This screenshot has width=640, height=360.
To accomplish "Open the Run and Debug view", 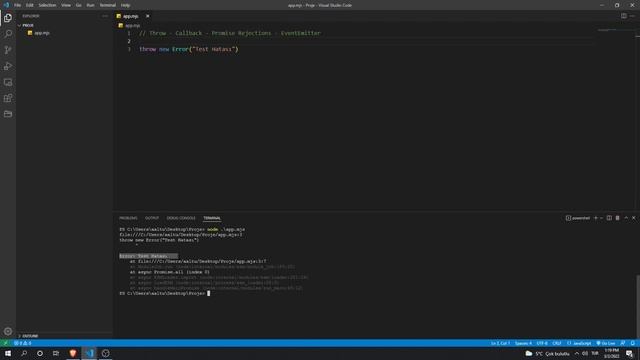I will point(8,66).
